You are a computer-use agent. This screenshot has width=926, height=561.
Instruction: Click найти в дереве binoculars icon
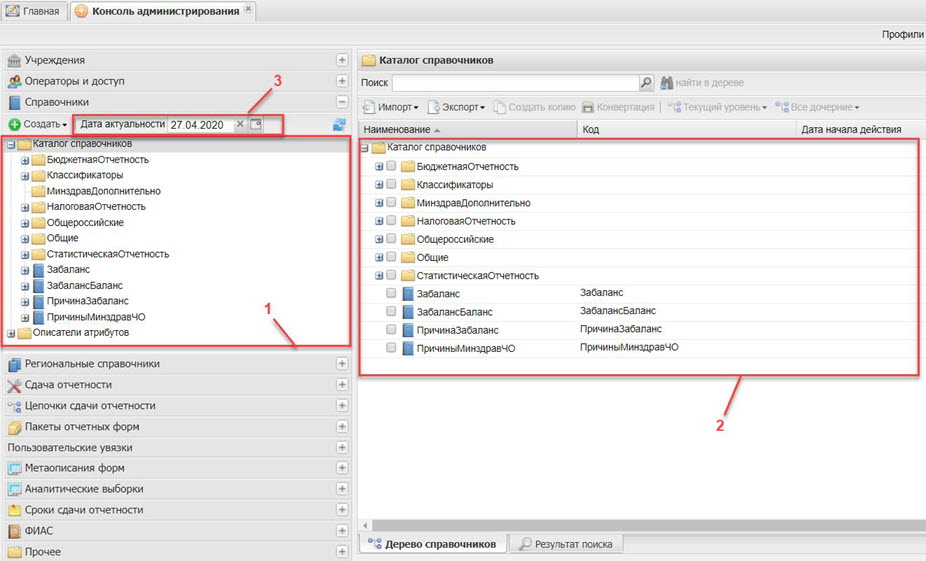tap(665, 83)
